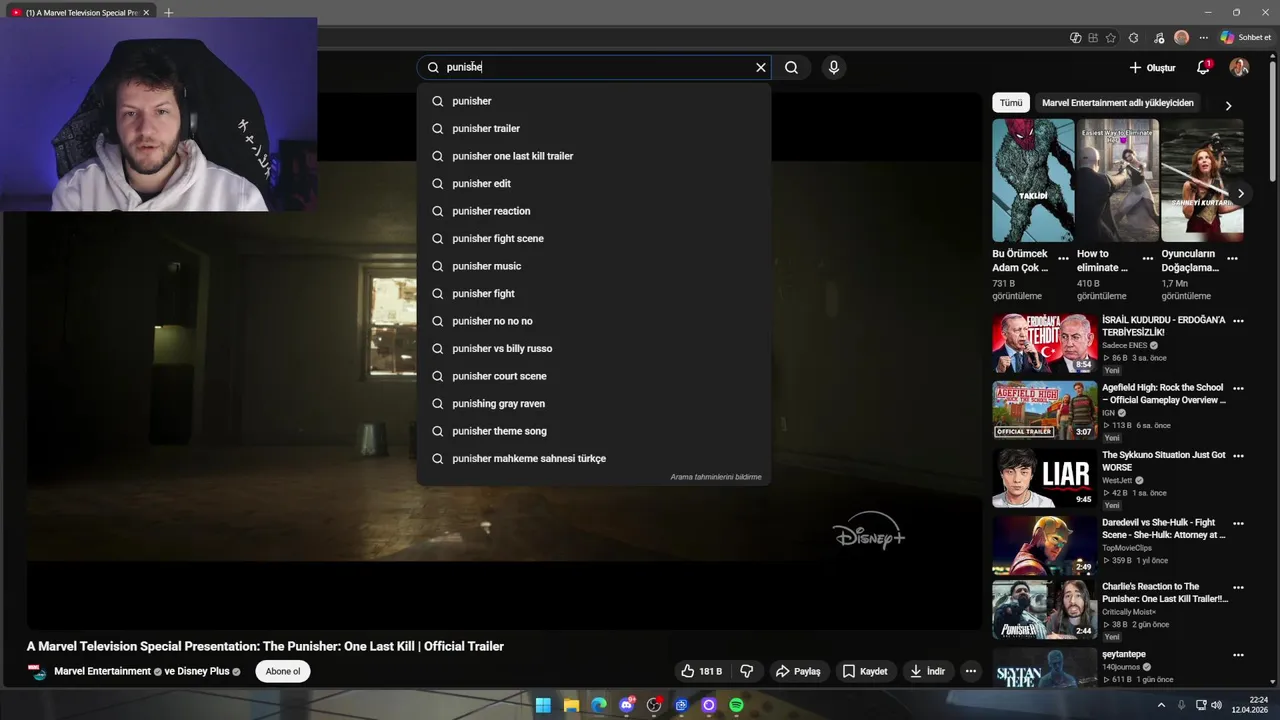The height and width of the screenshot is (720, 1280).
Task: Open File Explorer from the taskbar
Action: coord(571,705)
